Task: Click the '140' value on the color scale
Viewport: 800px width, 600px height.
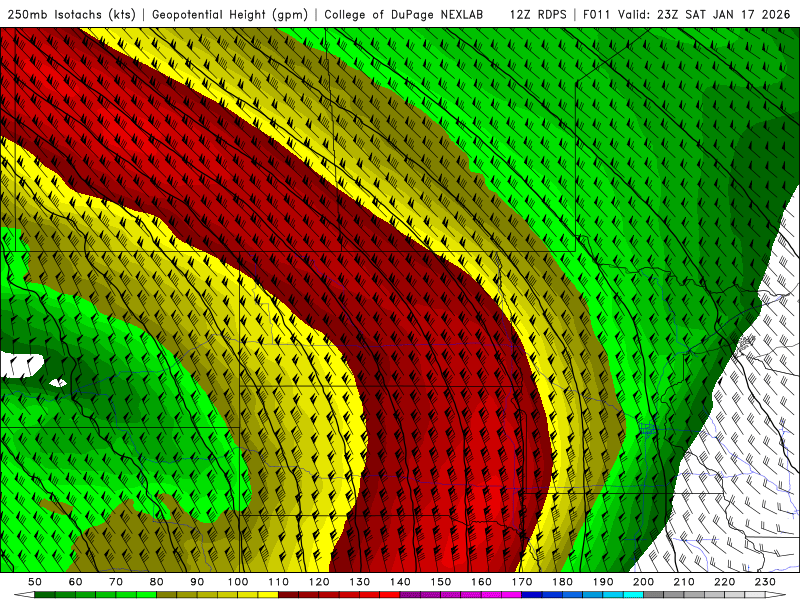Action: 400,582
